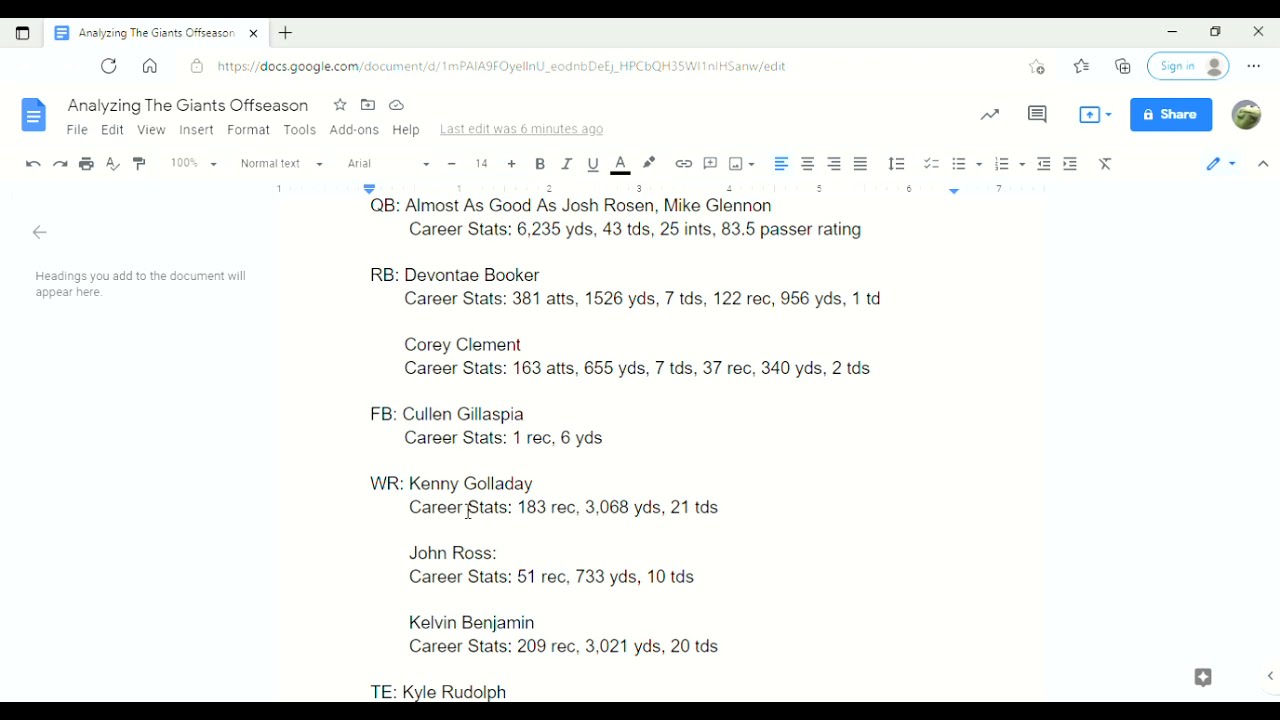Viewport: 1280px width, 720px height.
Task: Run spelling and grammar check icon
Action: pos(113,164)
